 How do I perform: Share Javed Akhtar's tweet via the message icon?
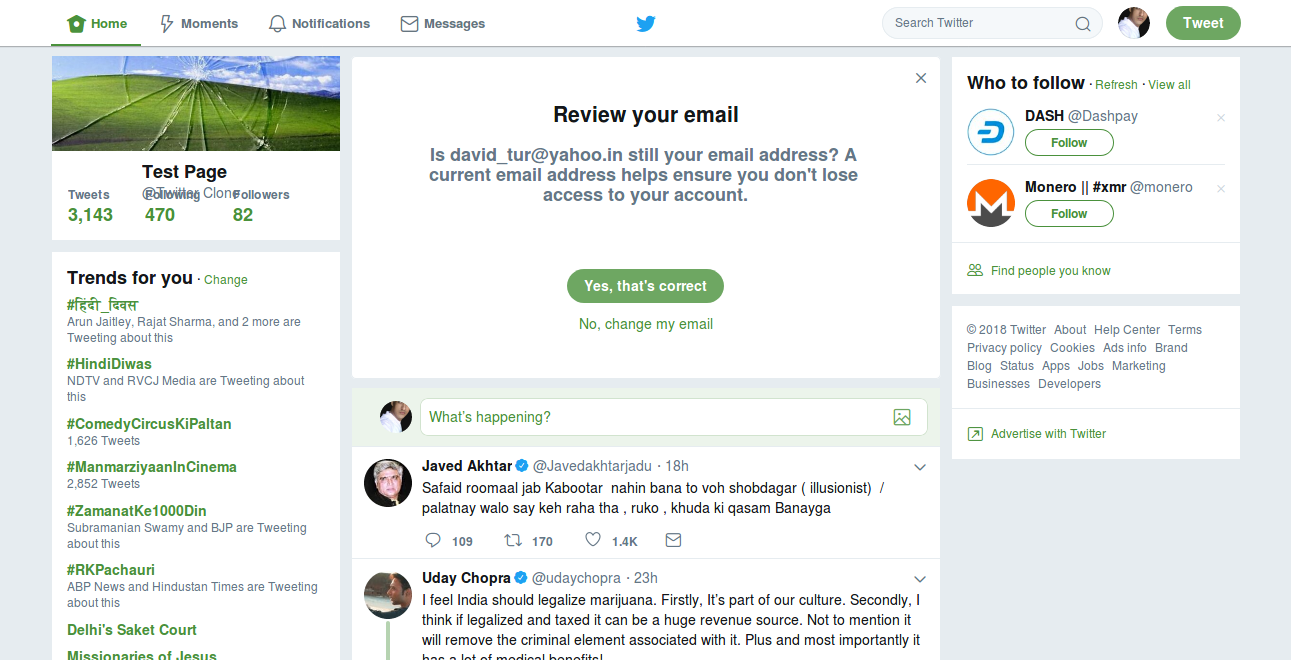point(673,539)
